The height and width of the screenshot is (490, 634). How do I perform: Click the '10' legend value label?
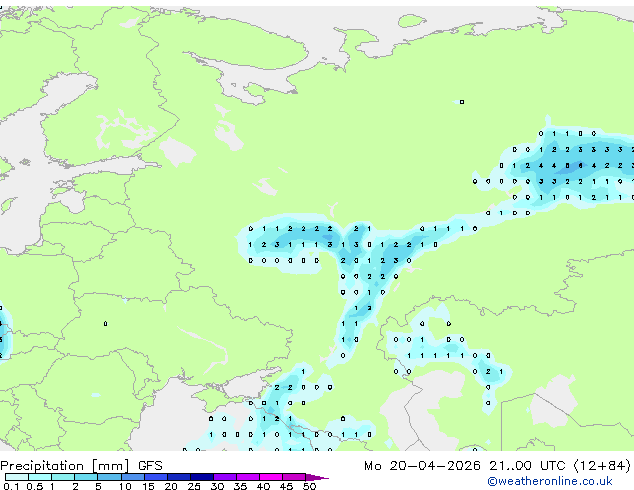pyautogui.click(x=125, y=486)
